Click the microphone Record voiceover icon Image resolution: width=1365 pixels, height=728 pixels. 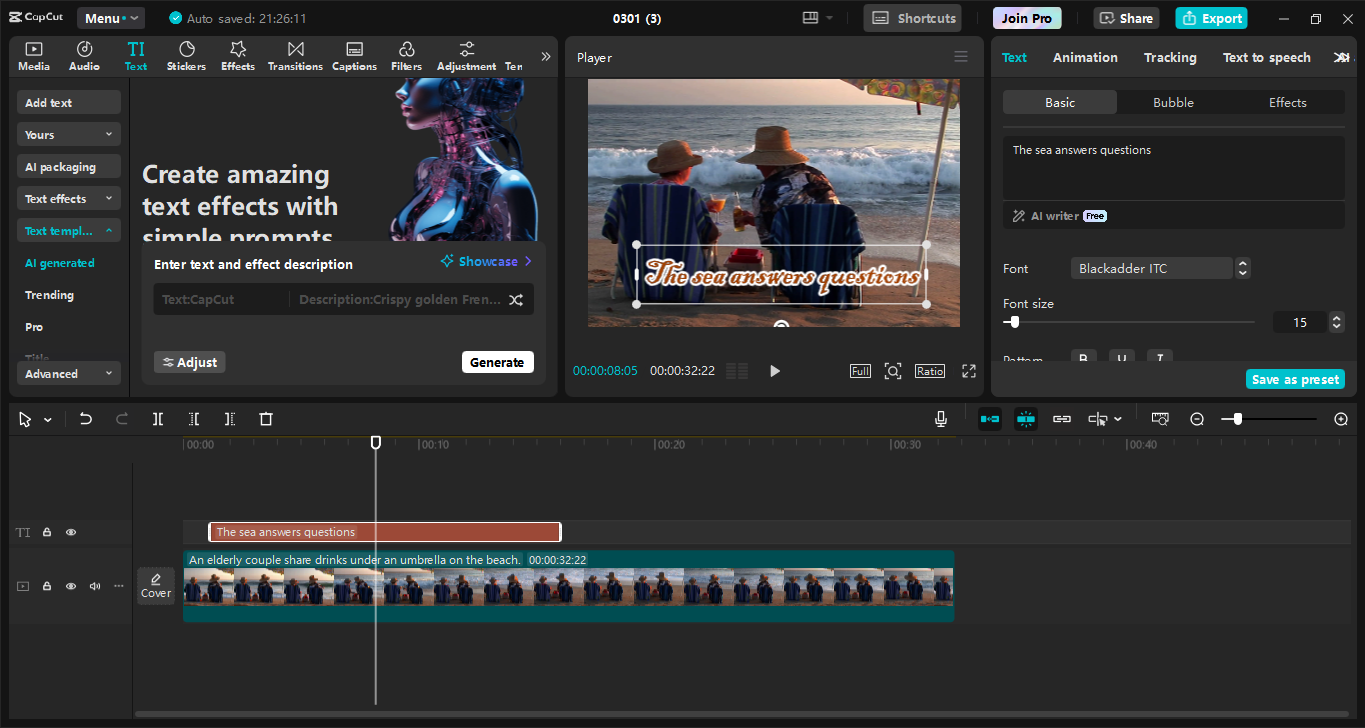(941, 419)
